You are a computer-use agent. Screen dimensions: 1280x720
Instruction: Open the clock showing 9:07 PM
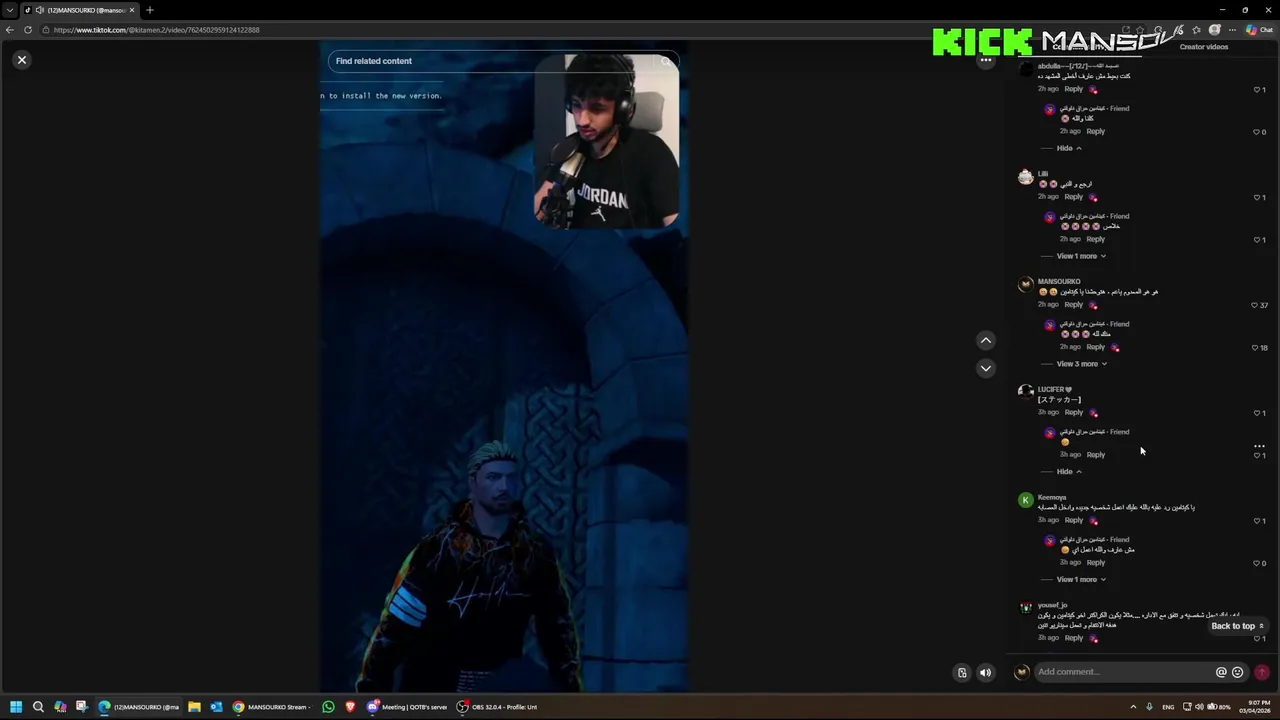coord(1256,707)
